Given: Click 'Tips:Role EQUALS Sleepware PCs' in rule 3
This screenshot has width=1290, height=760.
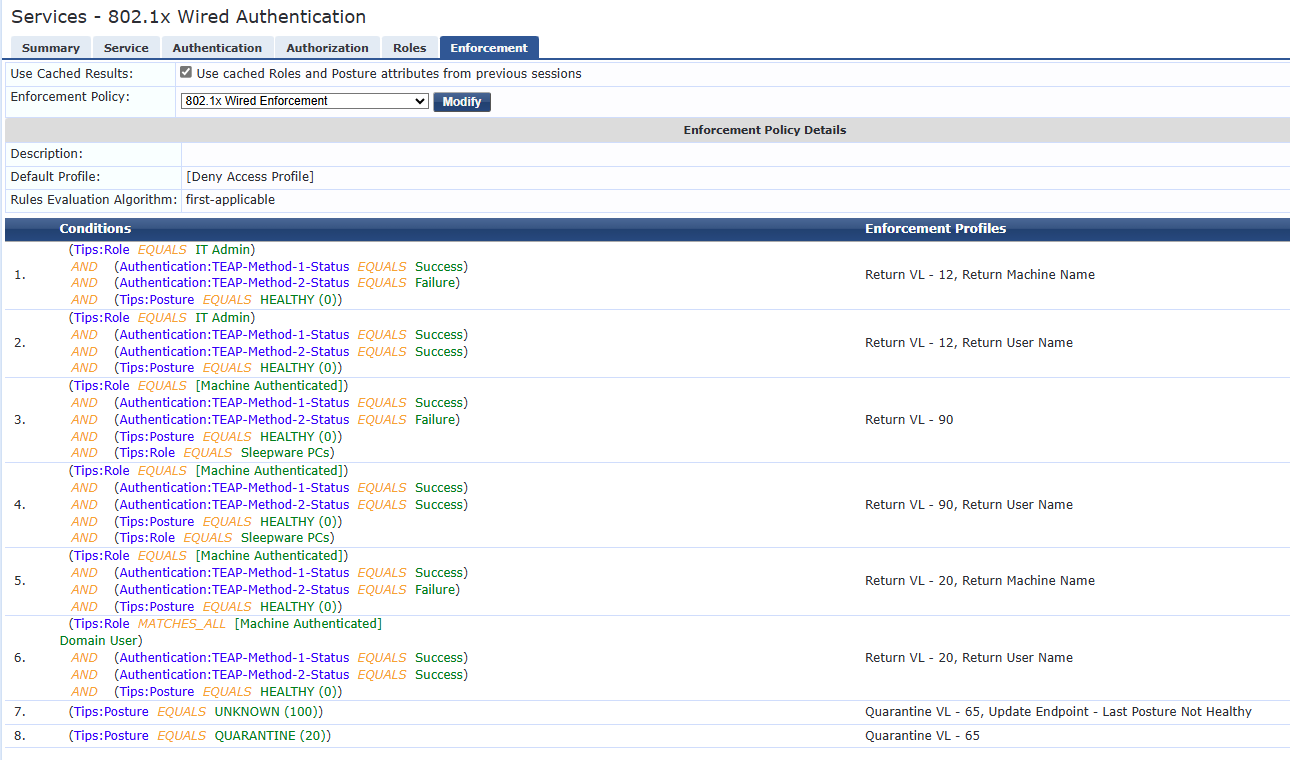Looking at the screenshot, I should click(x=224, y=453).
